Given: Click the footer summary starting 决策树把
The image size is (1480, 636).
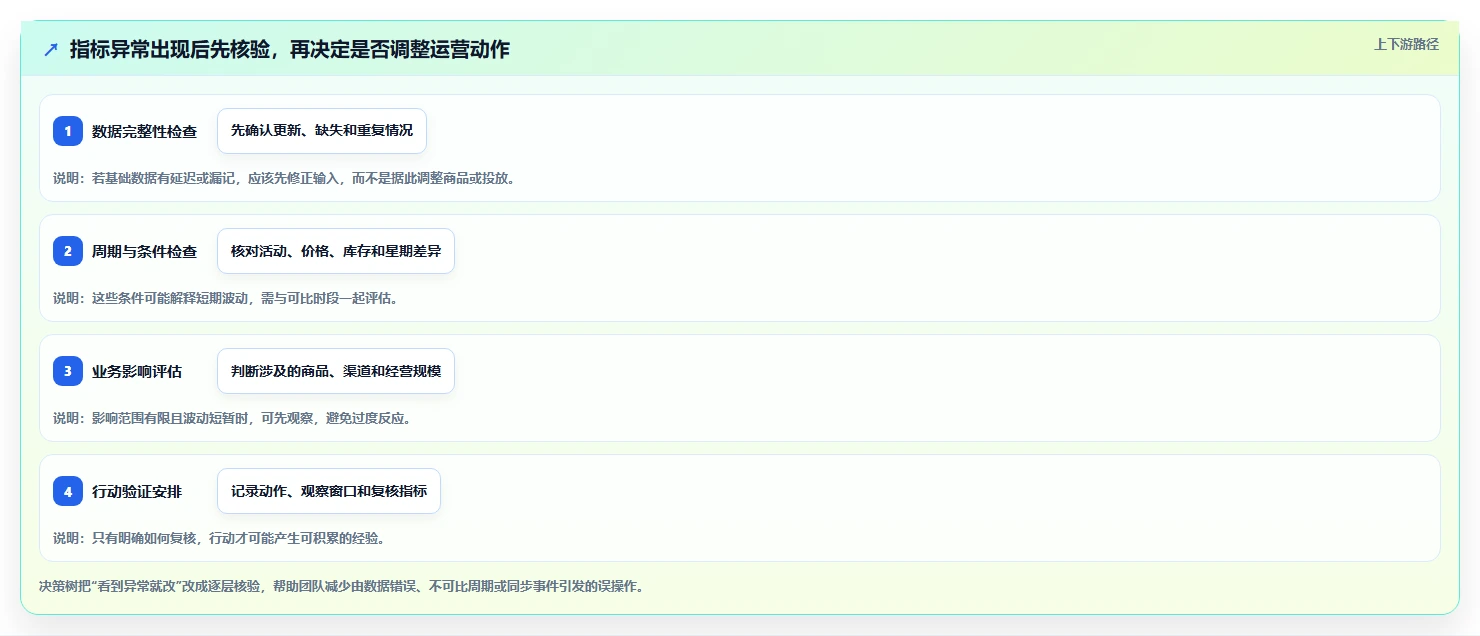Looking at the screenshot, I should click(x=341, y=586).
